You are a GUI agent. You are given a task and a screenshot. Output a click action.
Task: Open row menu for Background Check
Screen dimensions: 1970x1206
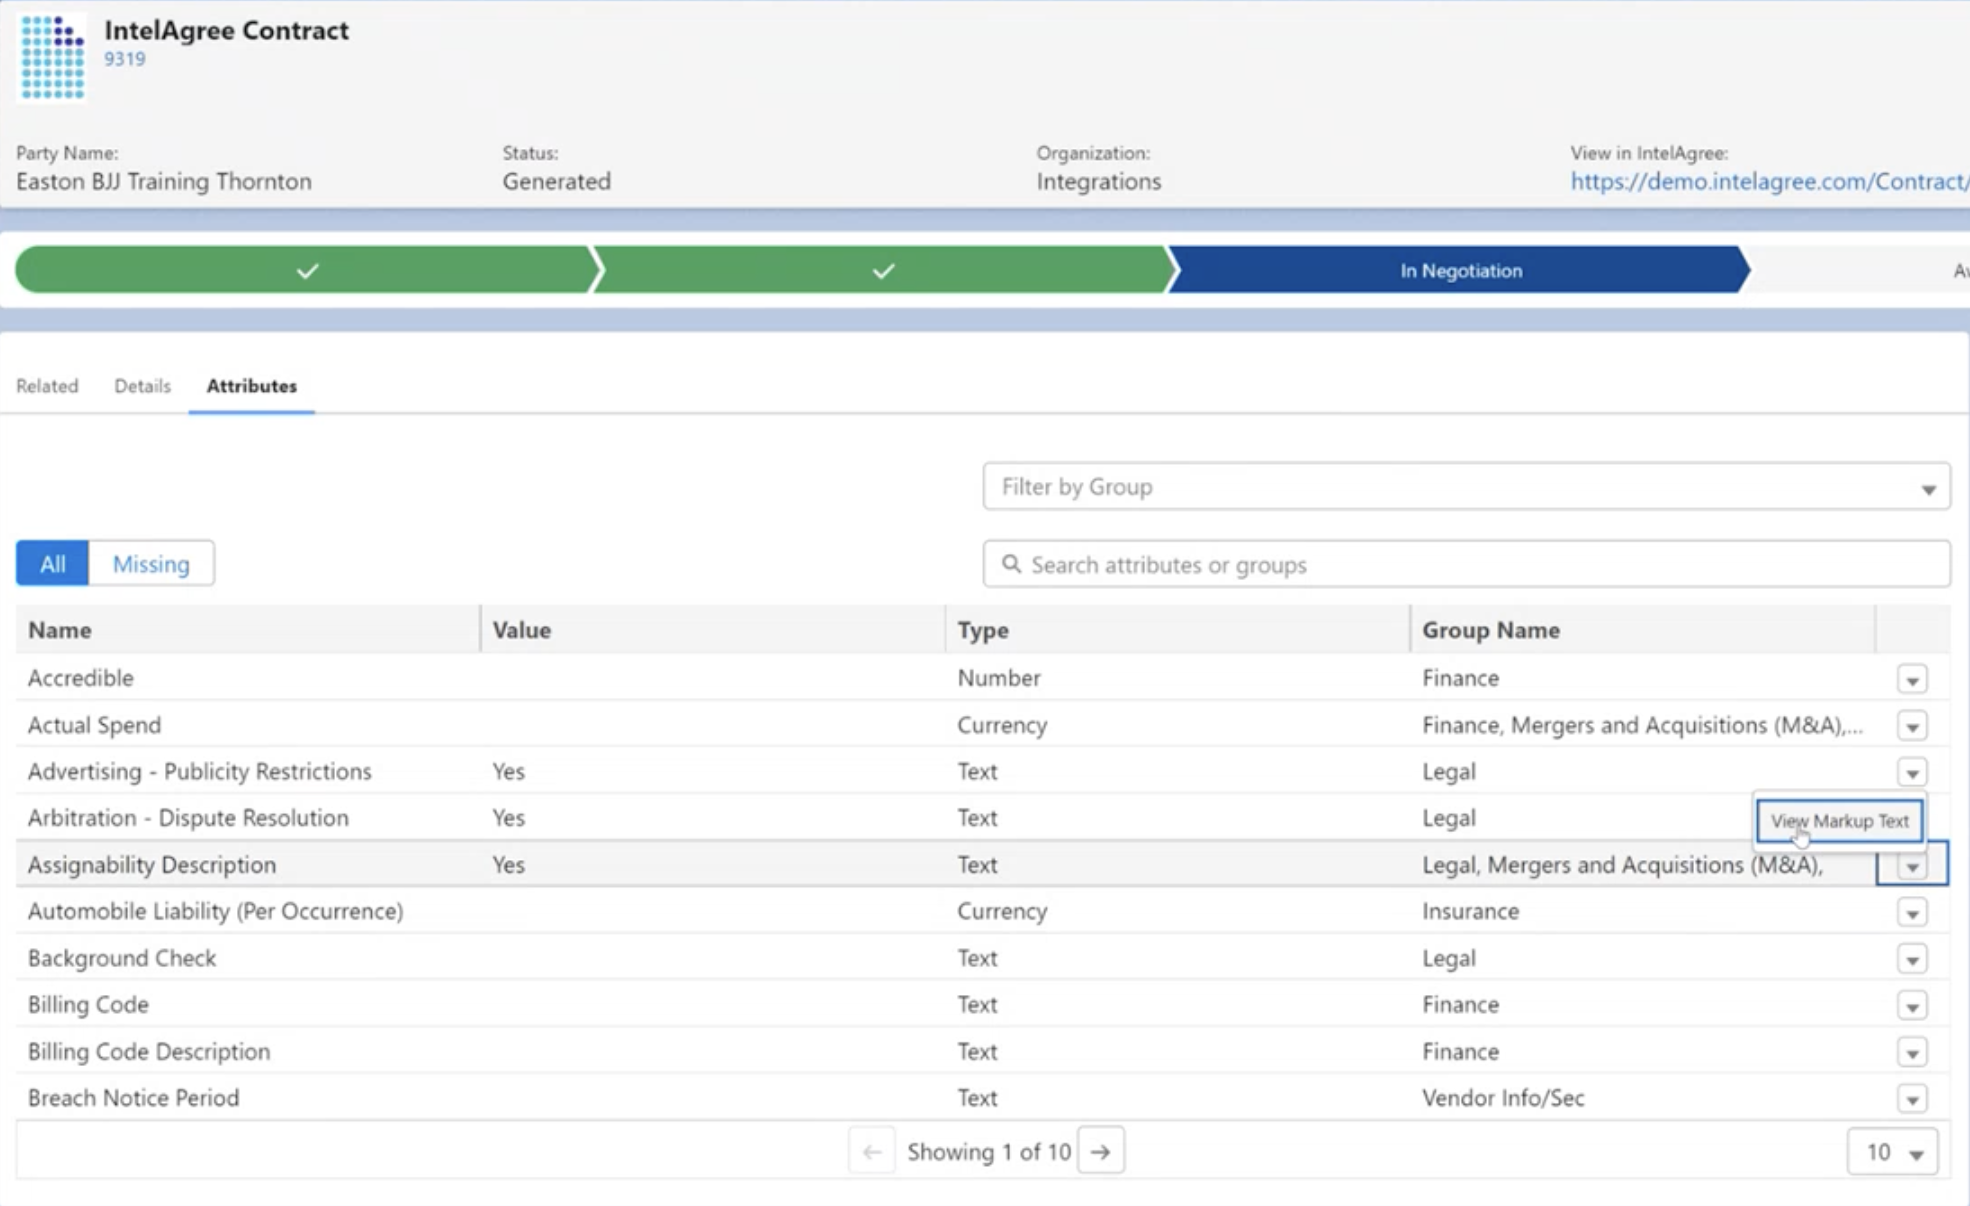click(1912, 959)
